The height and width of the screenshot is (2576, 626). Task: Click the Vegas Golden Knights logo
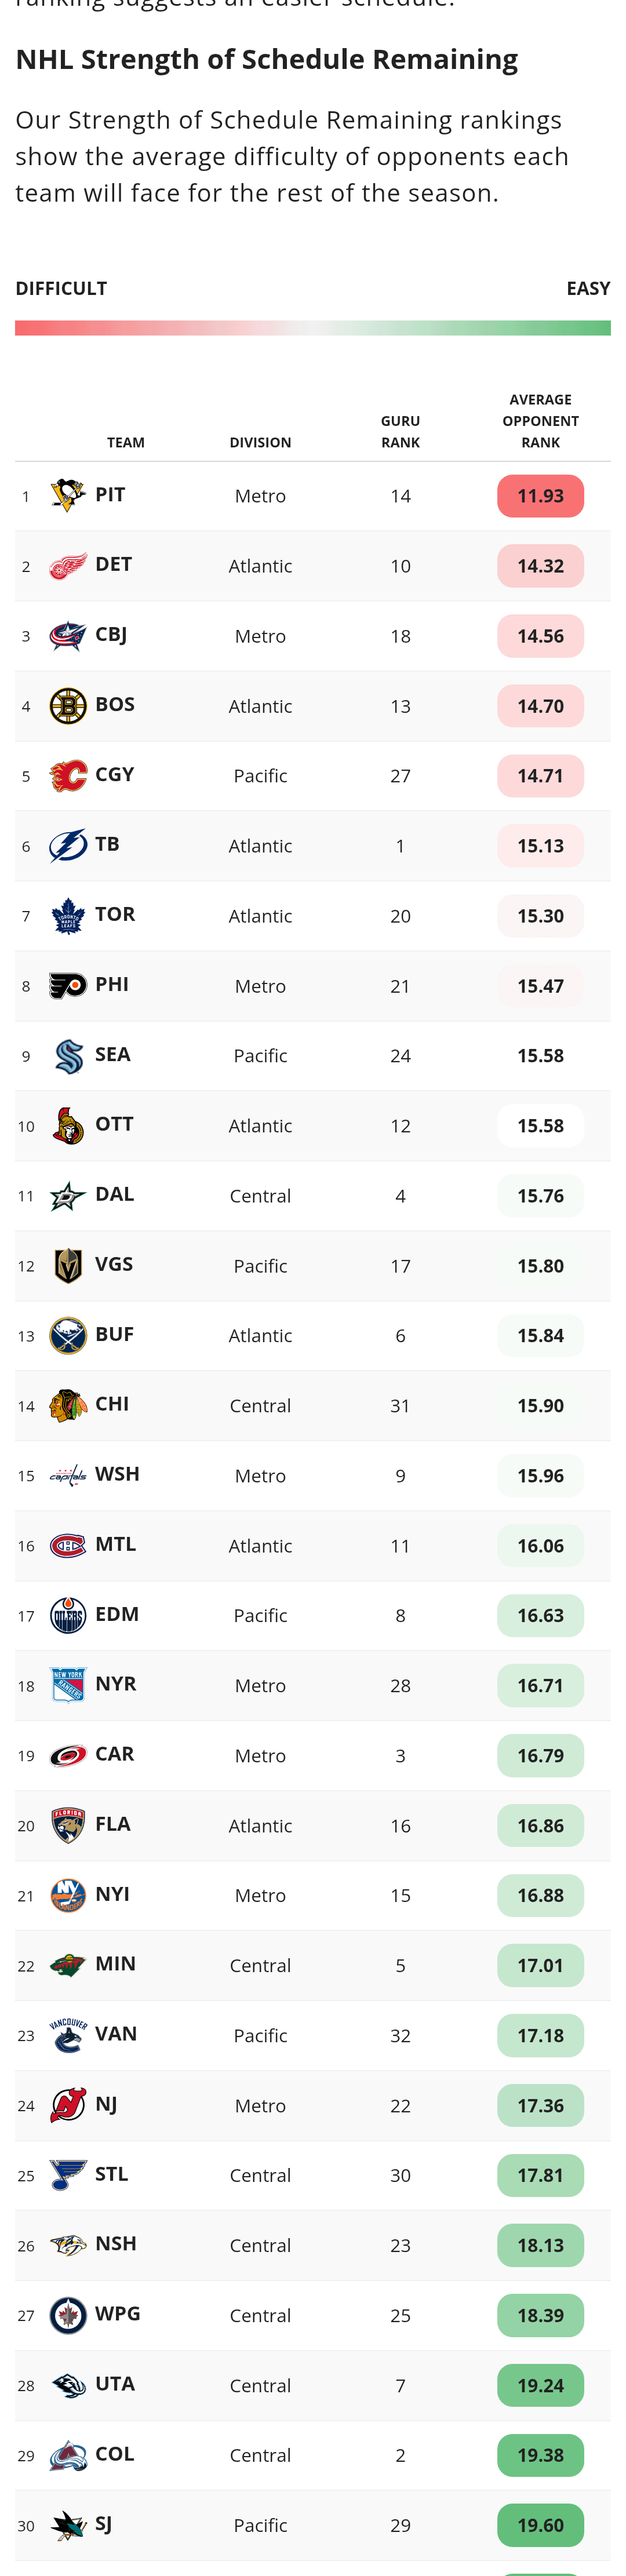coord(68,1266)
